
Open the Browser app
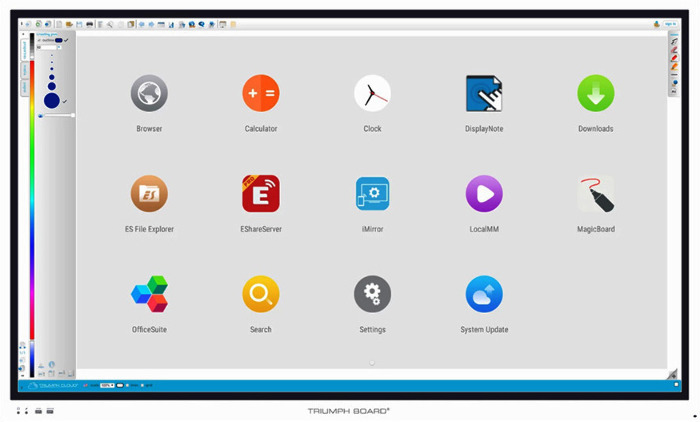point(149,93)
